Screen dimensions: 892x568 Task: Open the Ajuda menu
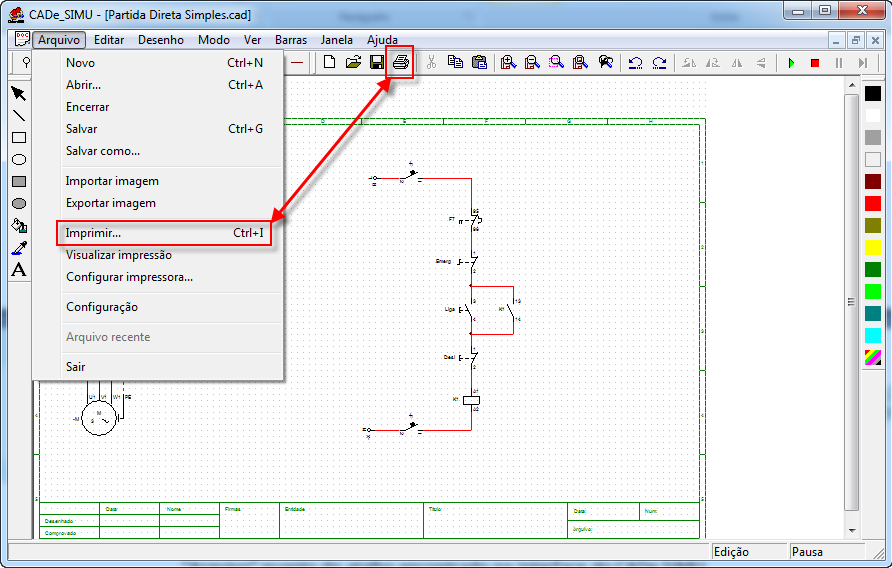tap(382, 40)
